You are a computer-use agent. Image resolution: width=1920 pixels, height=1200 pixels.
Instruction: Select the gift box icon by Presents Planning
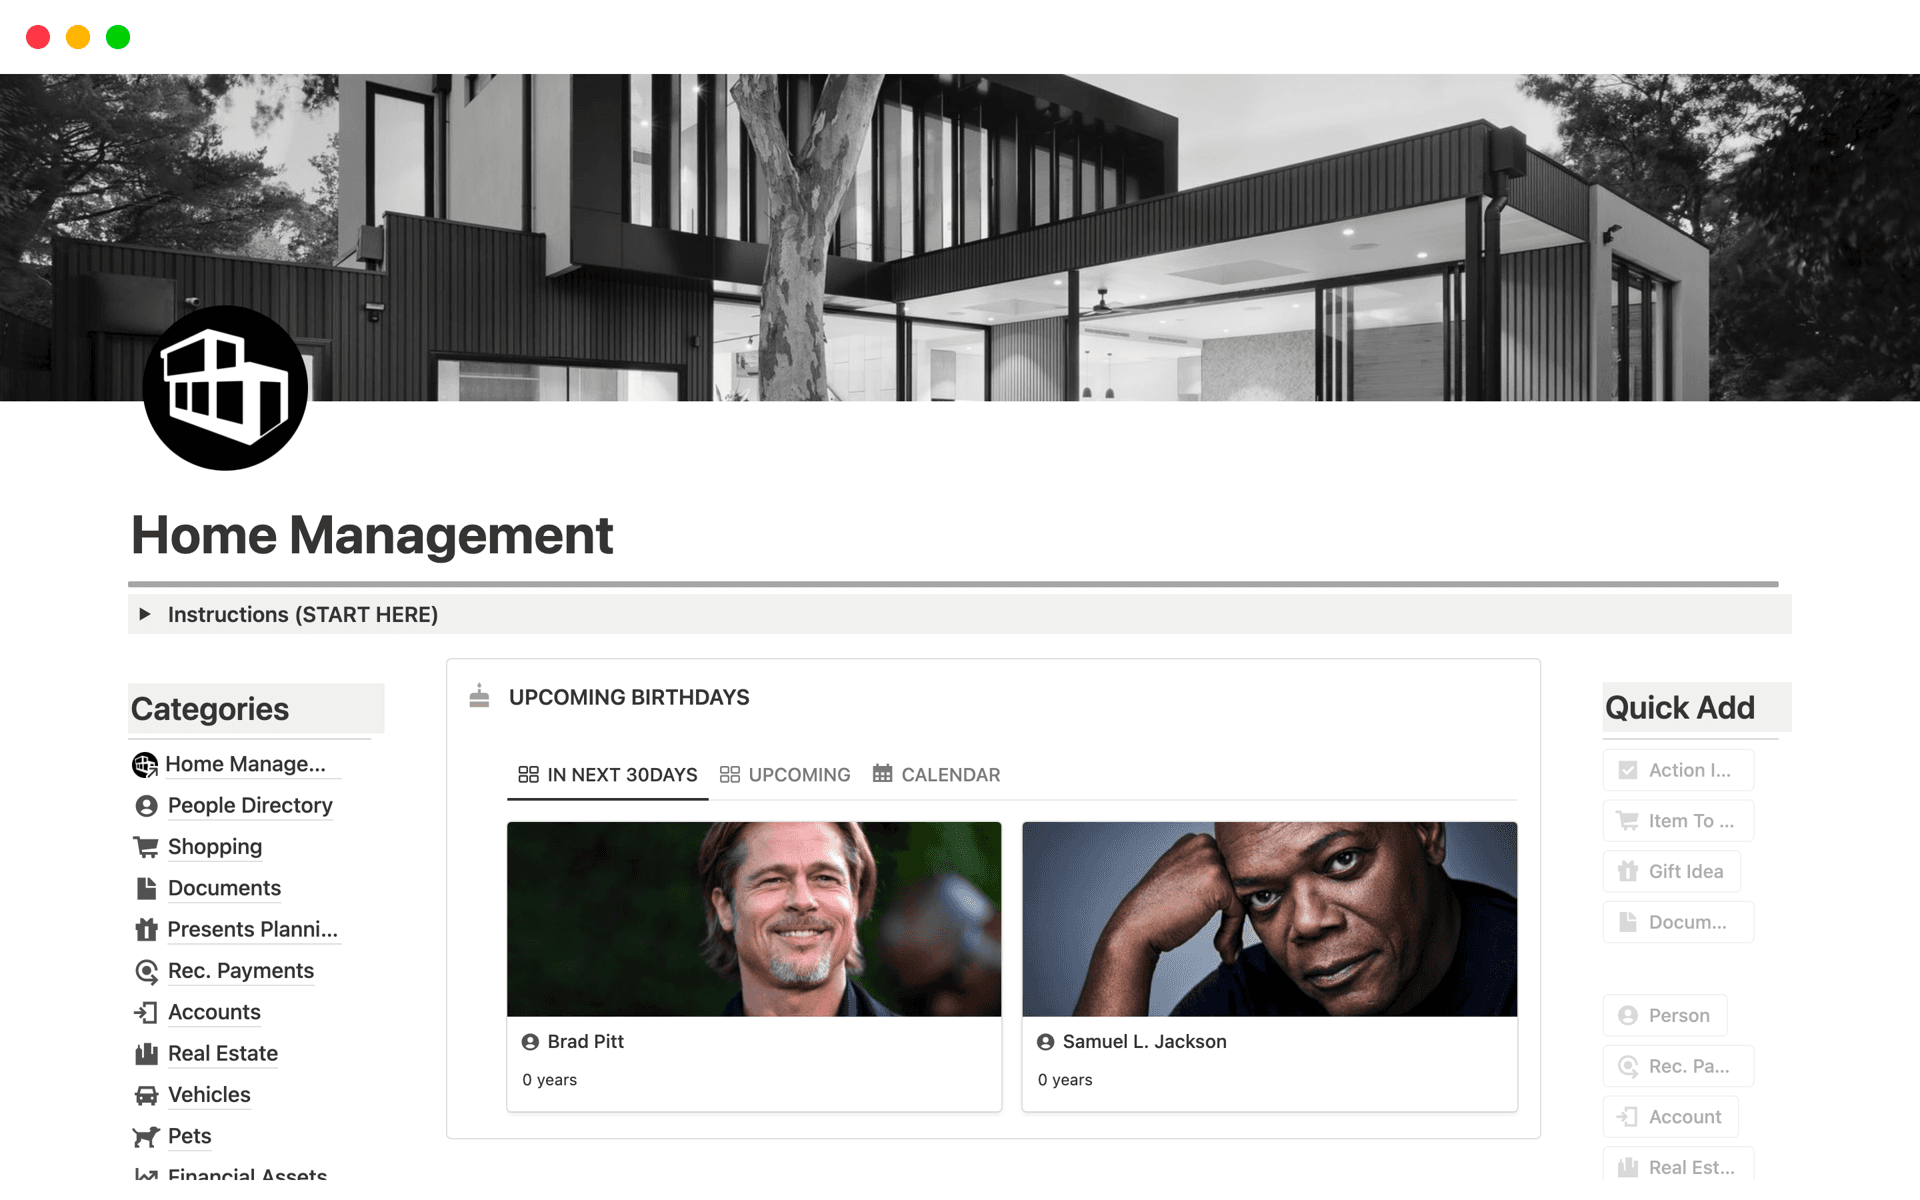click(146, 929)
